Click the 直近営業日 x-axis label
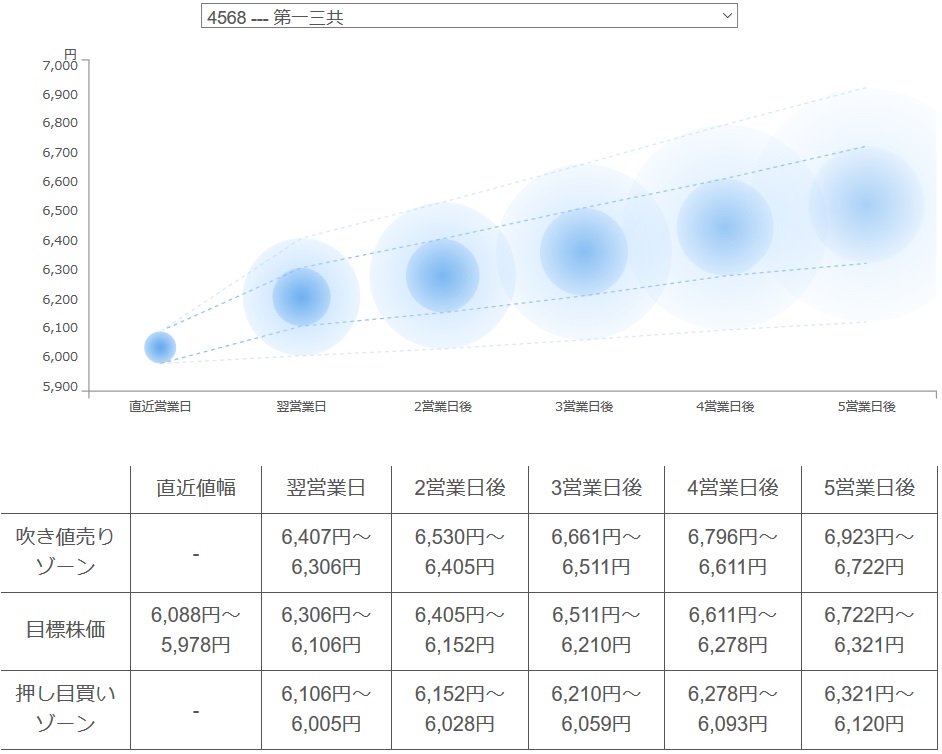The width and height of the screenshot is (942, 754). [x=160, y=407]
